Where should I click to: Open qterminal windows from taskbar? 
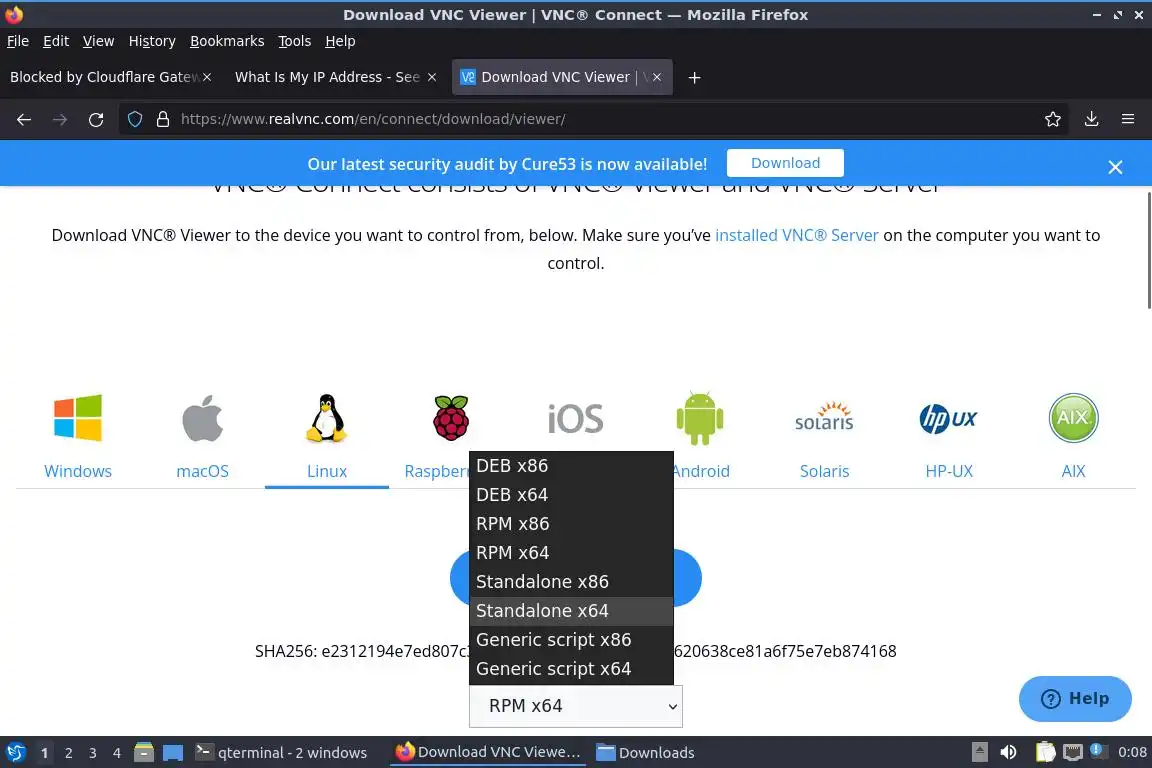tap(281, 753)
